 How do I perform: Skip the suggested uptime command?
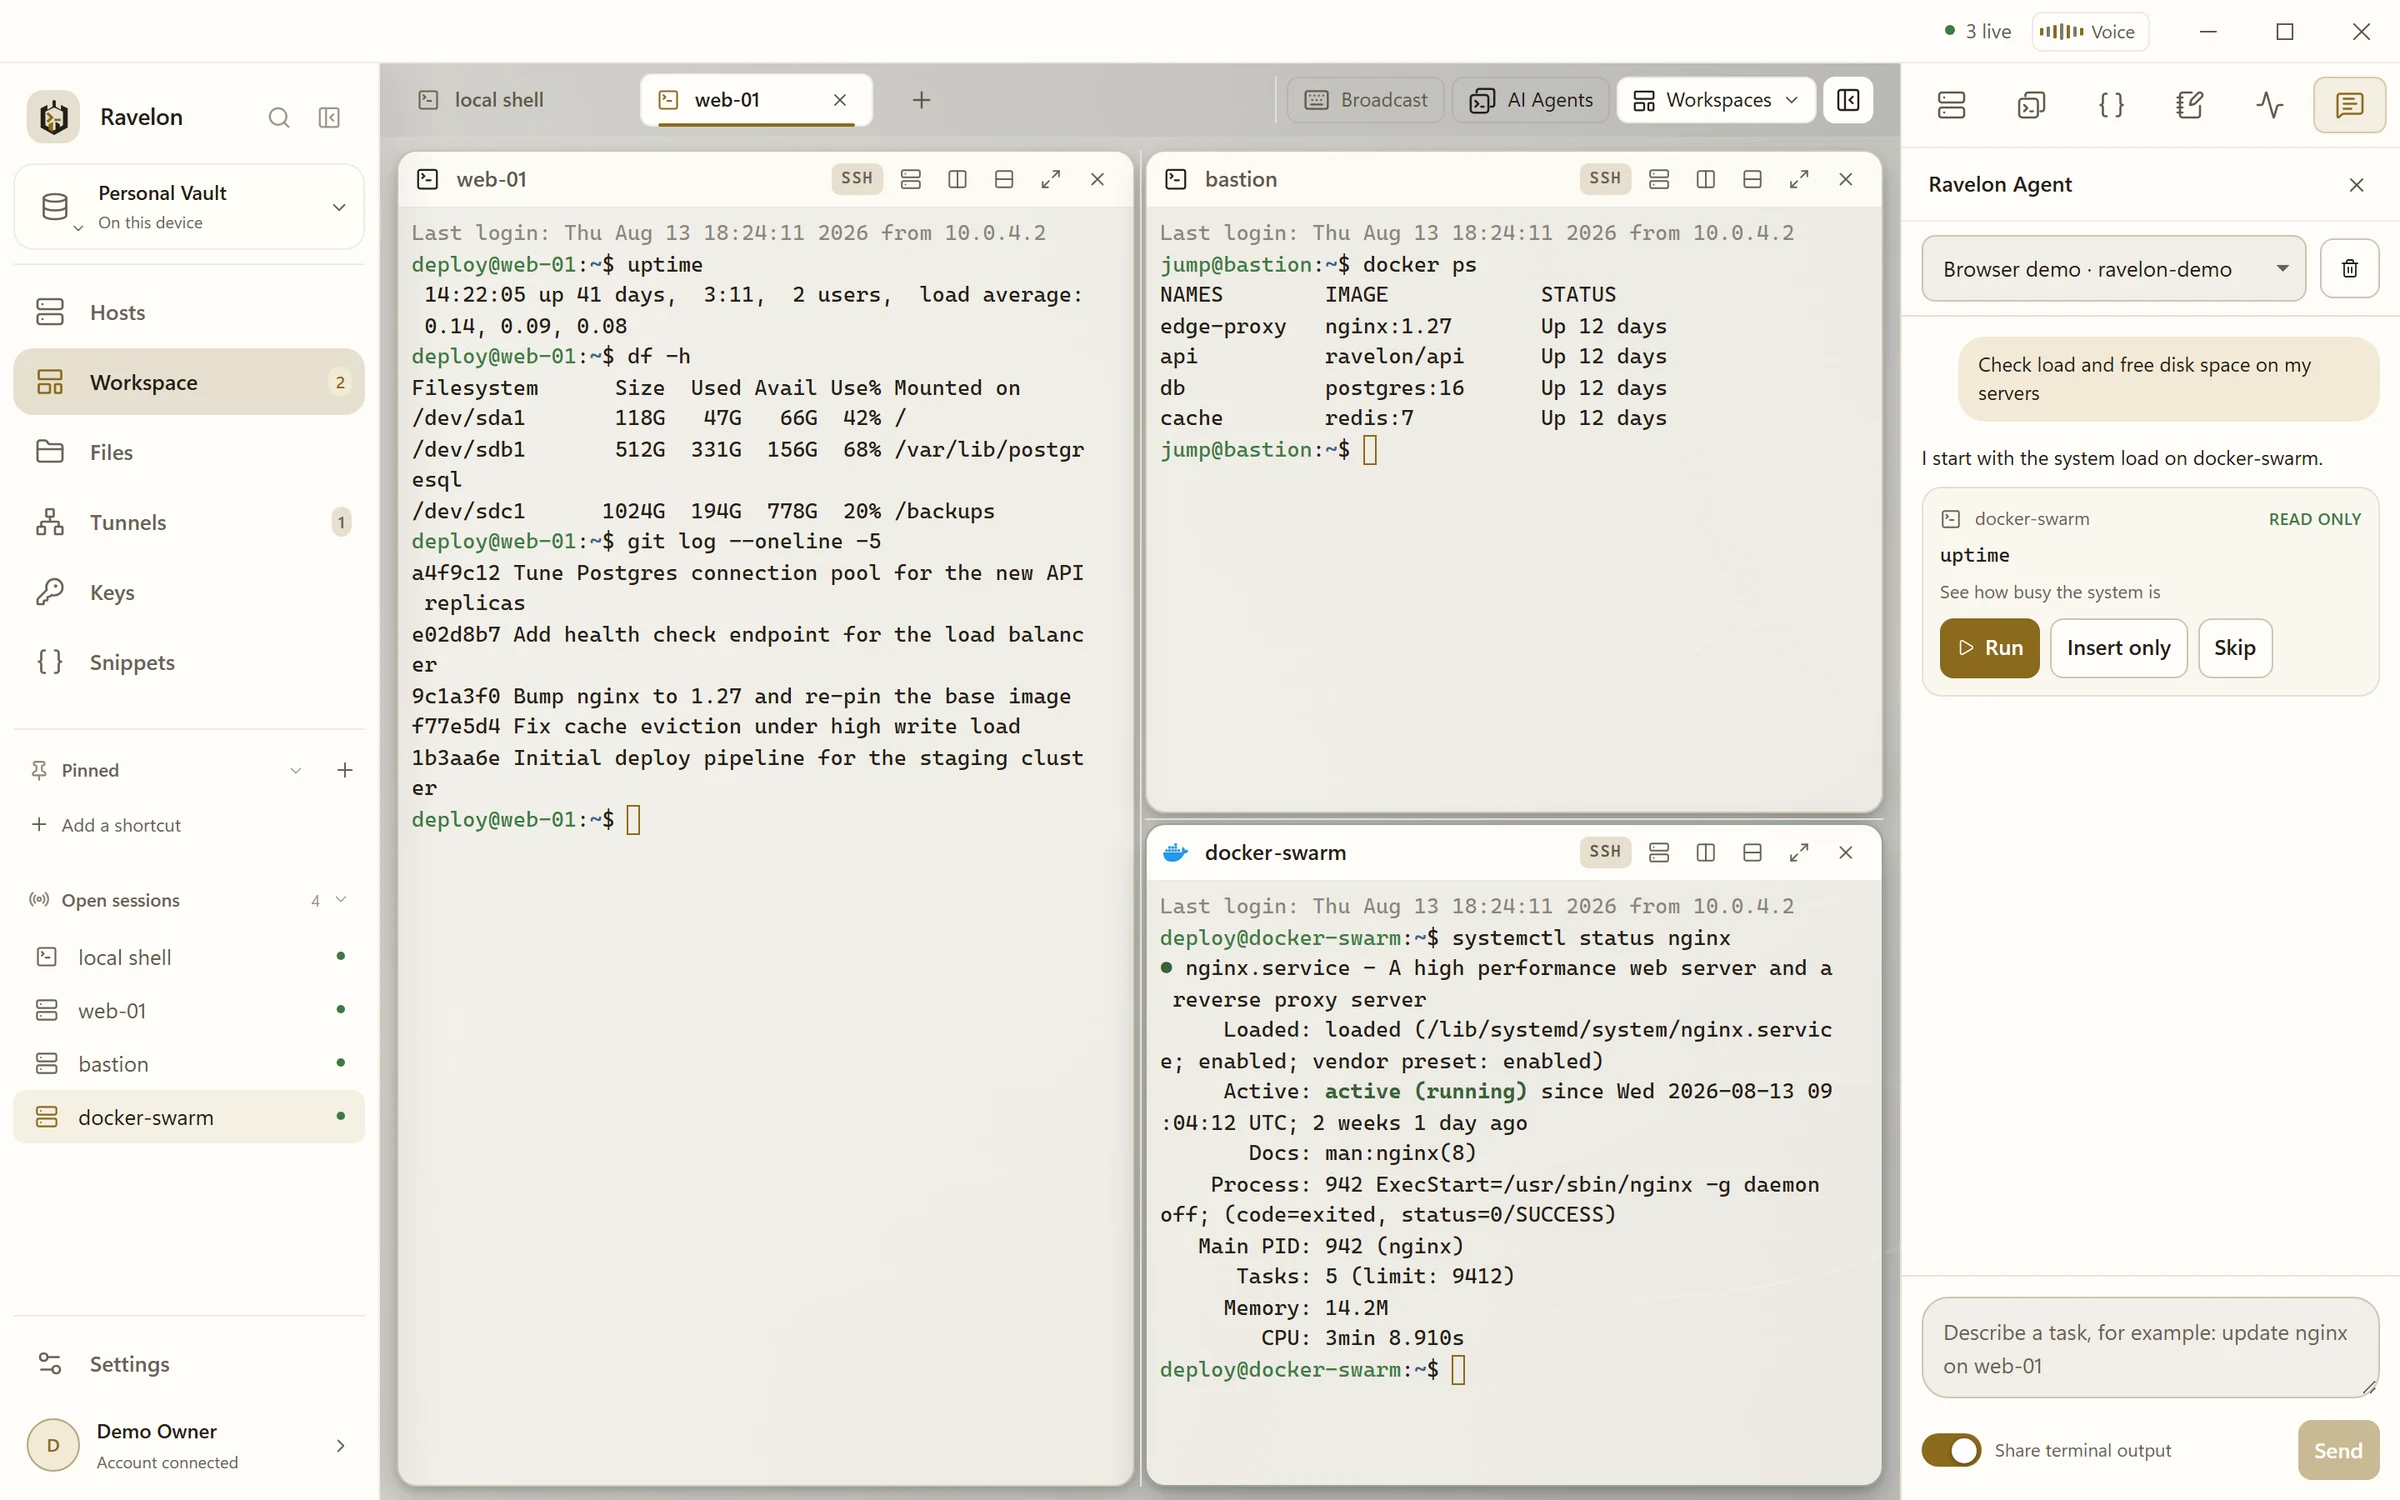2234,648
